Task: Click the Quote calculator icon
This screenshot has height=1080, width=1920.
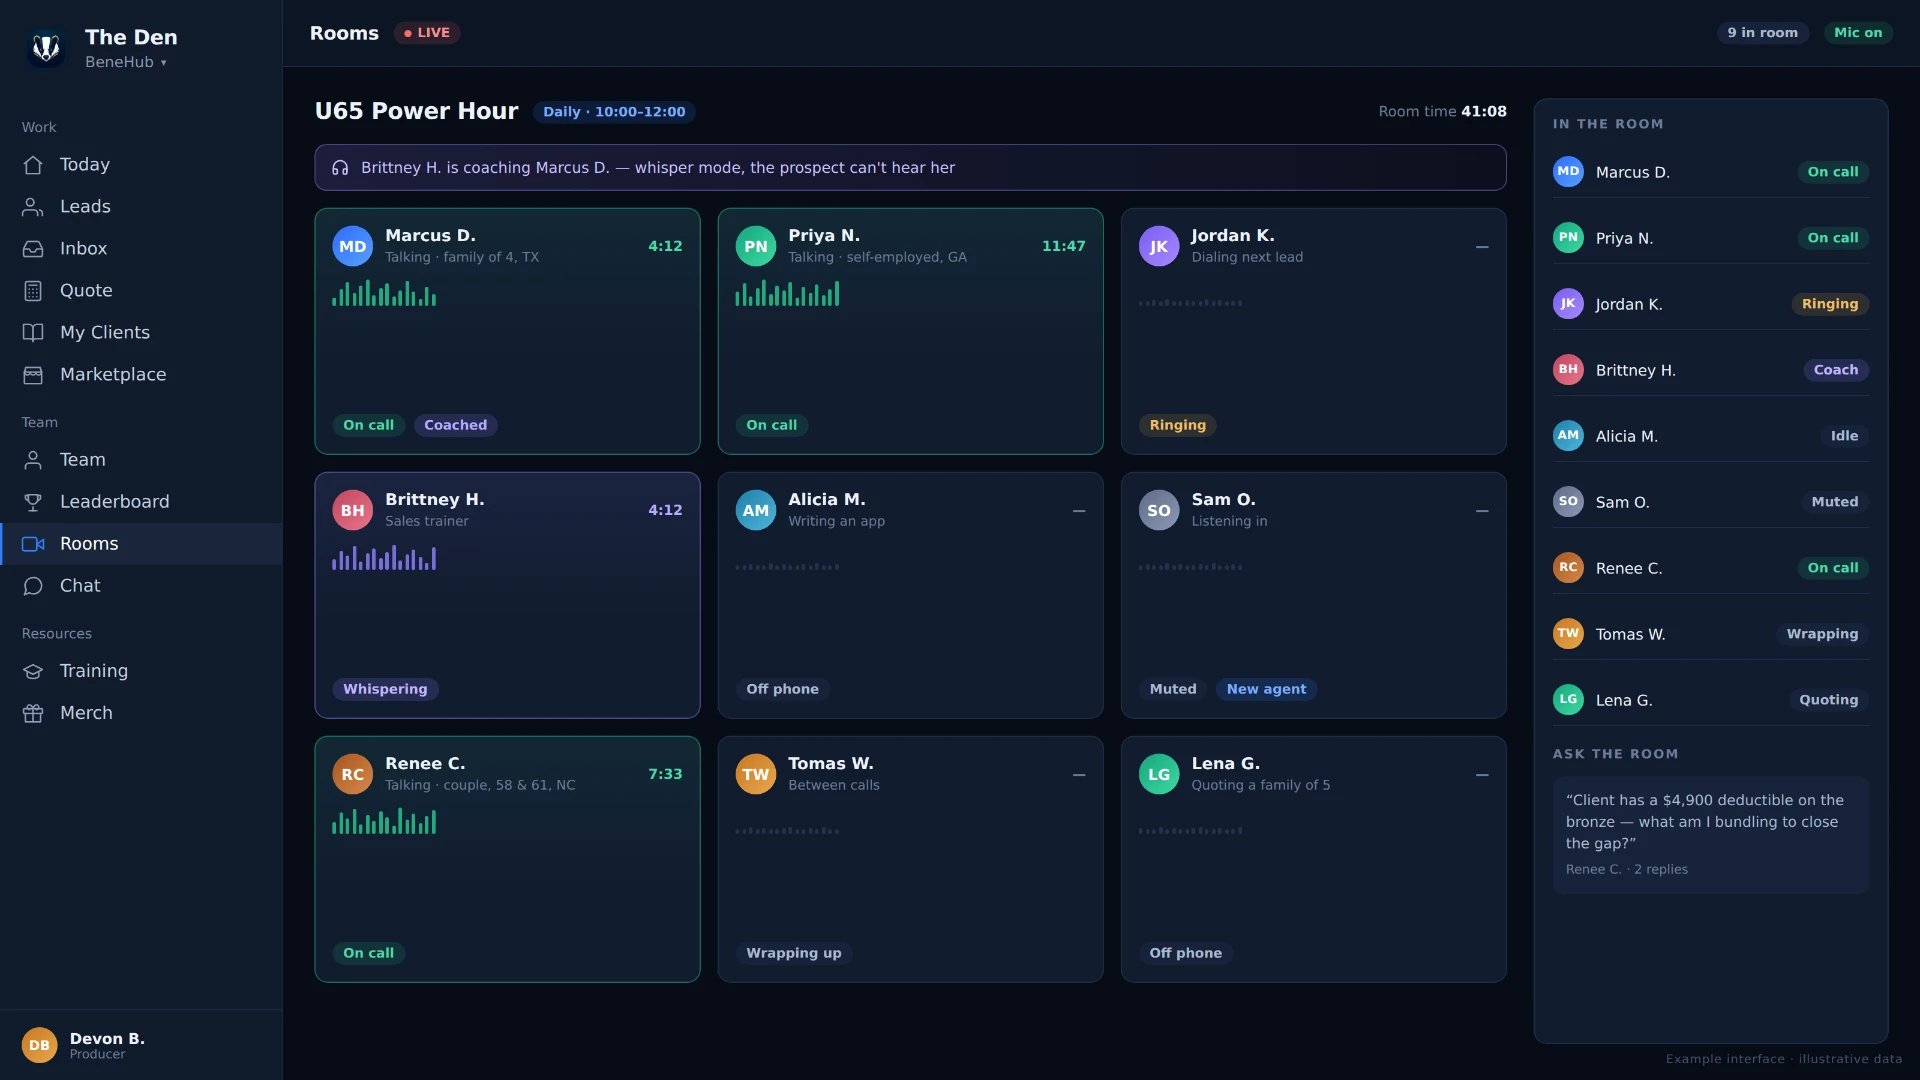Action: click(33, 291)
